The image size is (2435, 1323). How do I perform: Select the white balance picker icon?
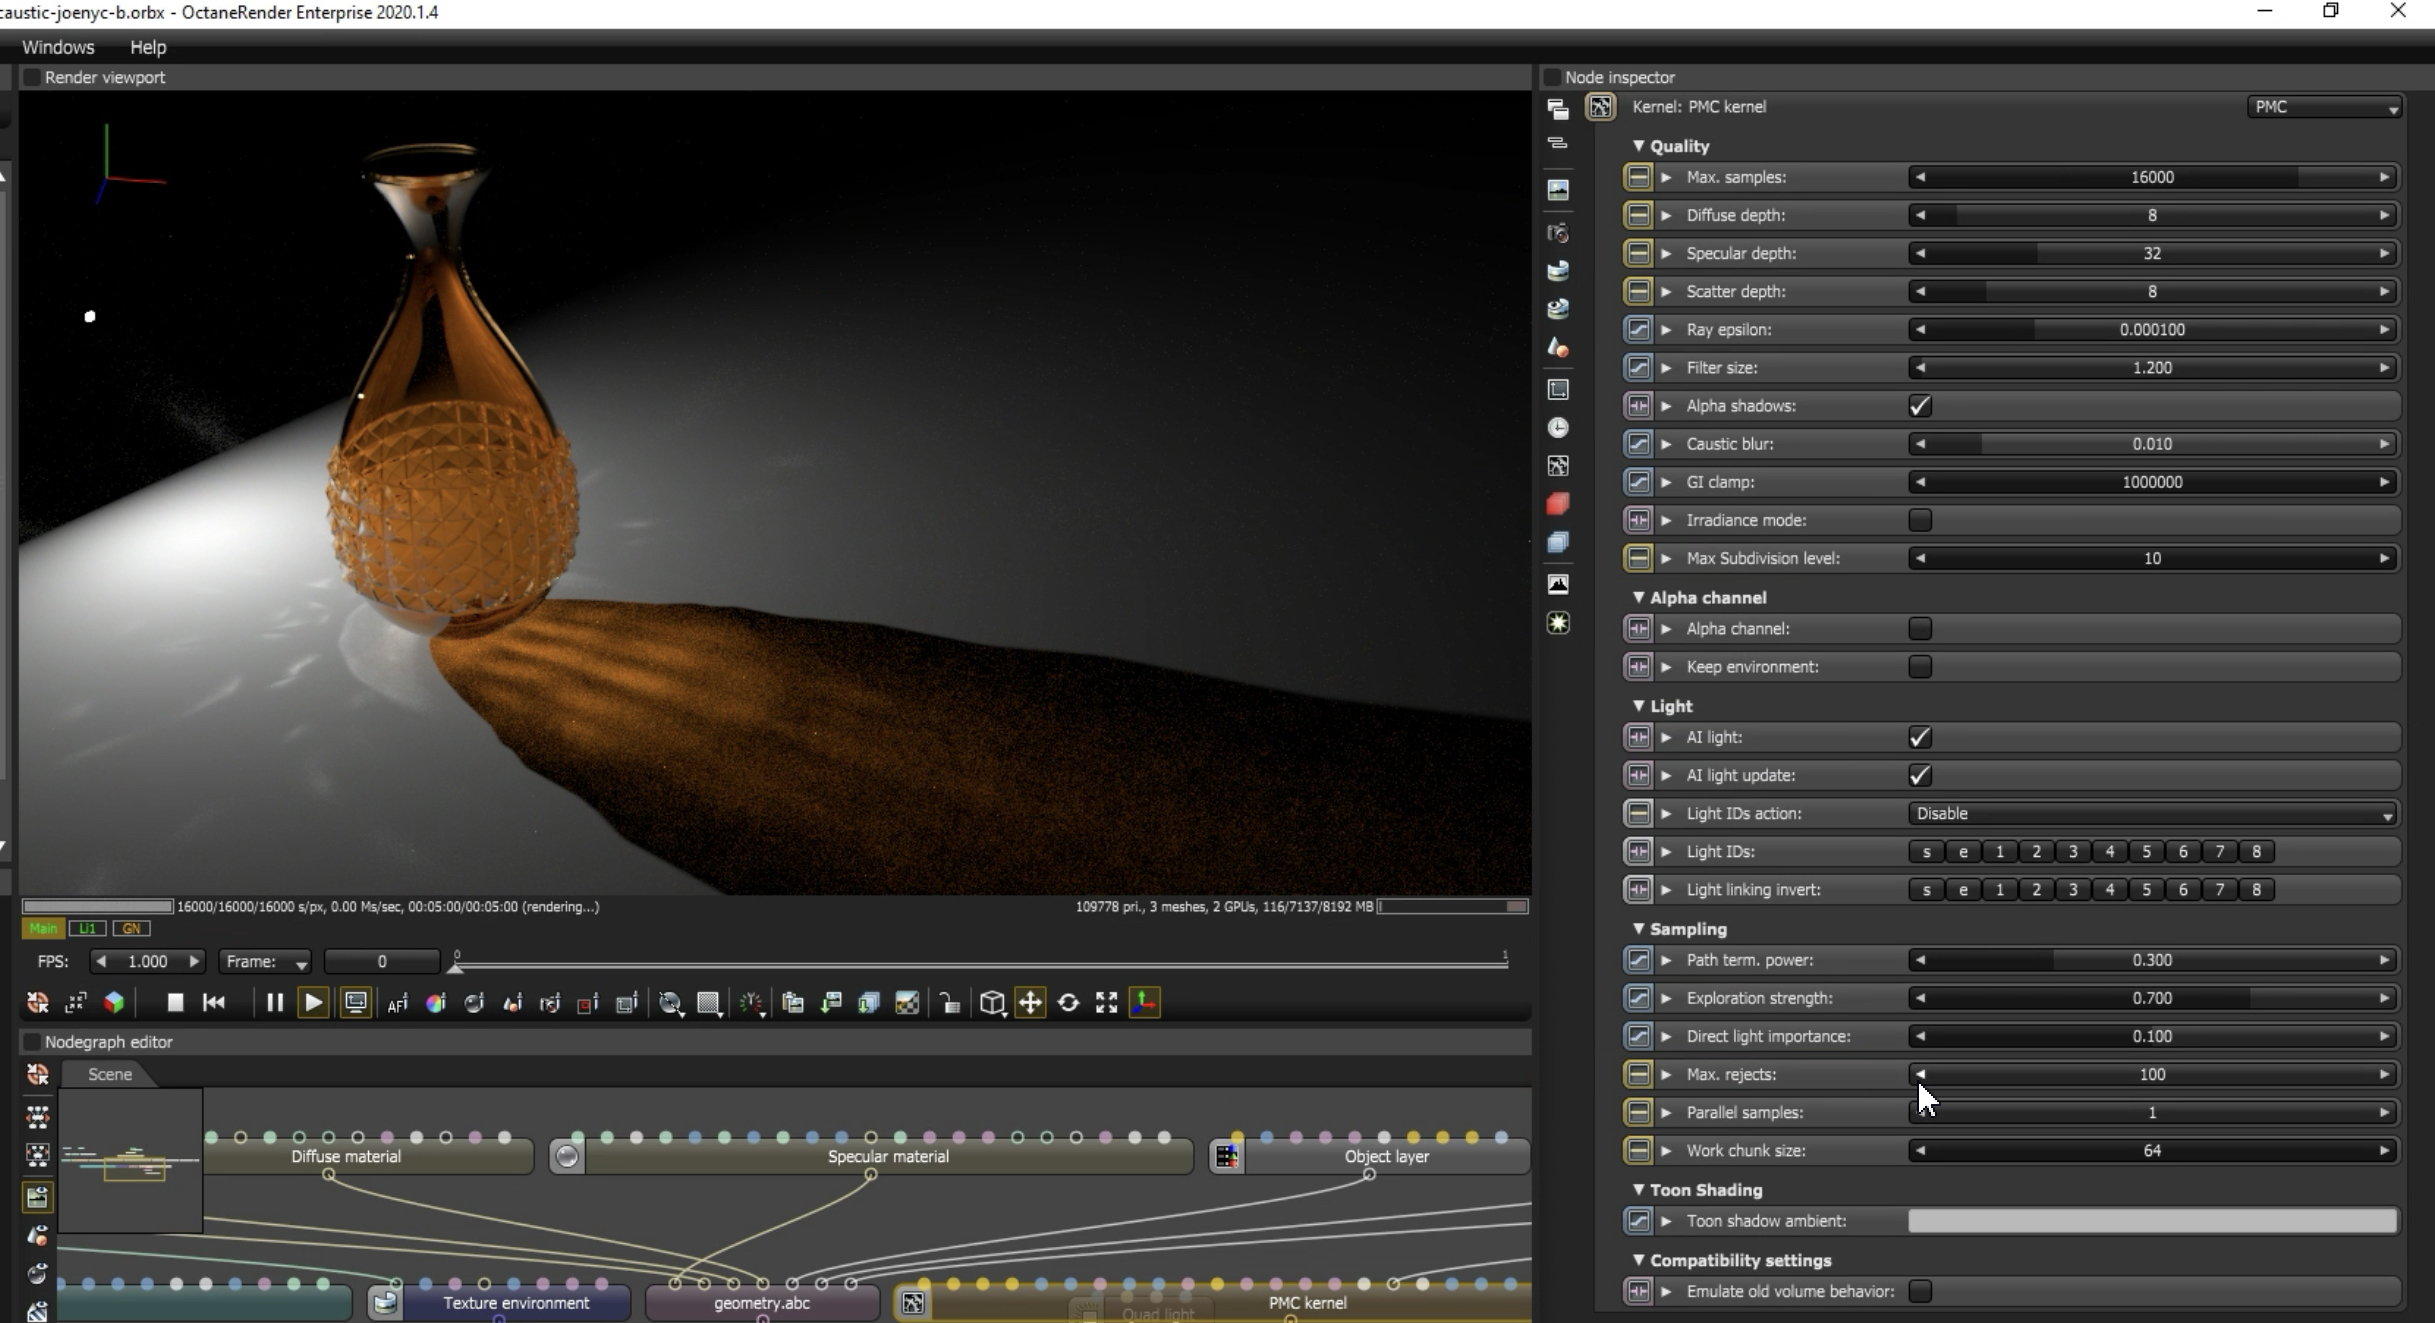coord(436,1003)
